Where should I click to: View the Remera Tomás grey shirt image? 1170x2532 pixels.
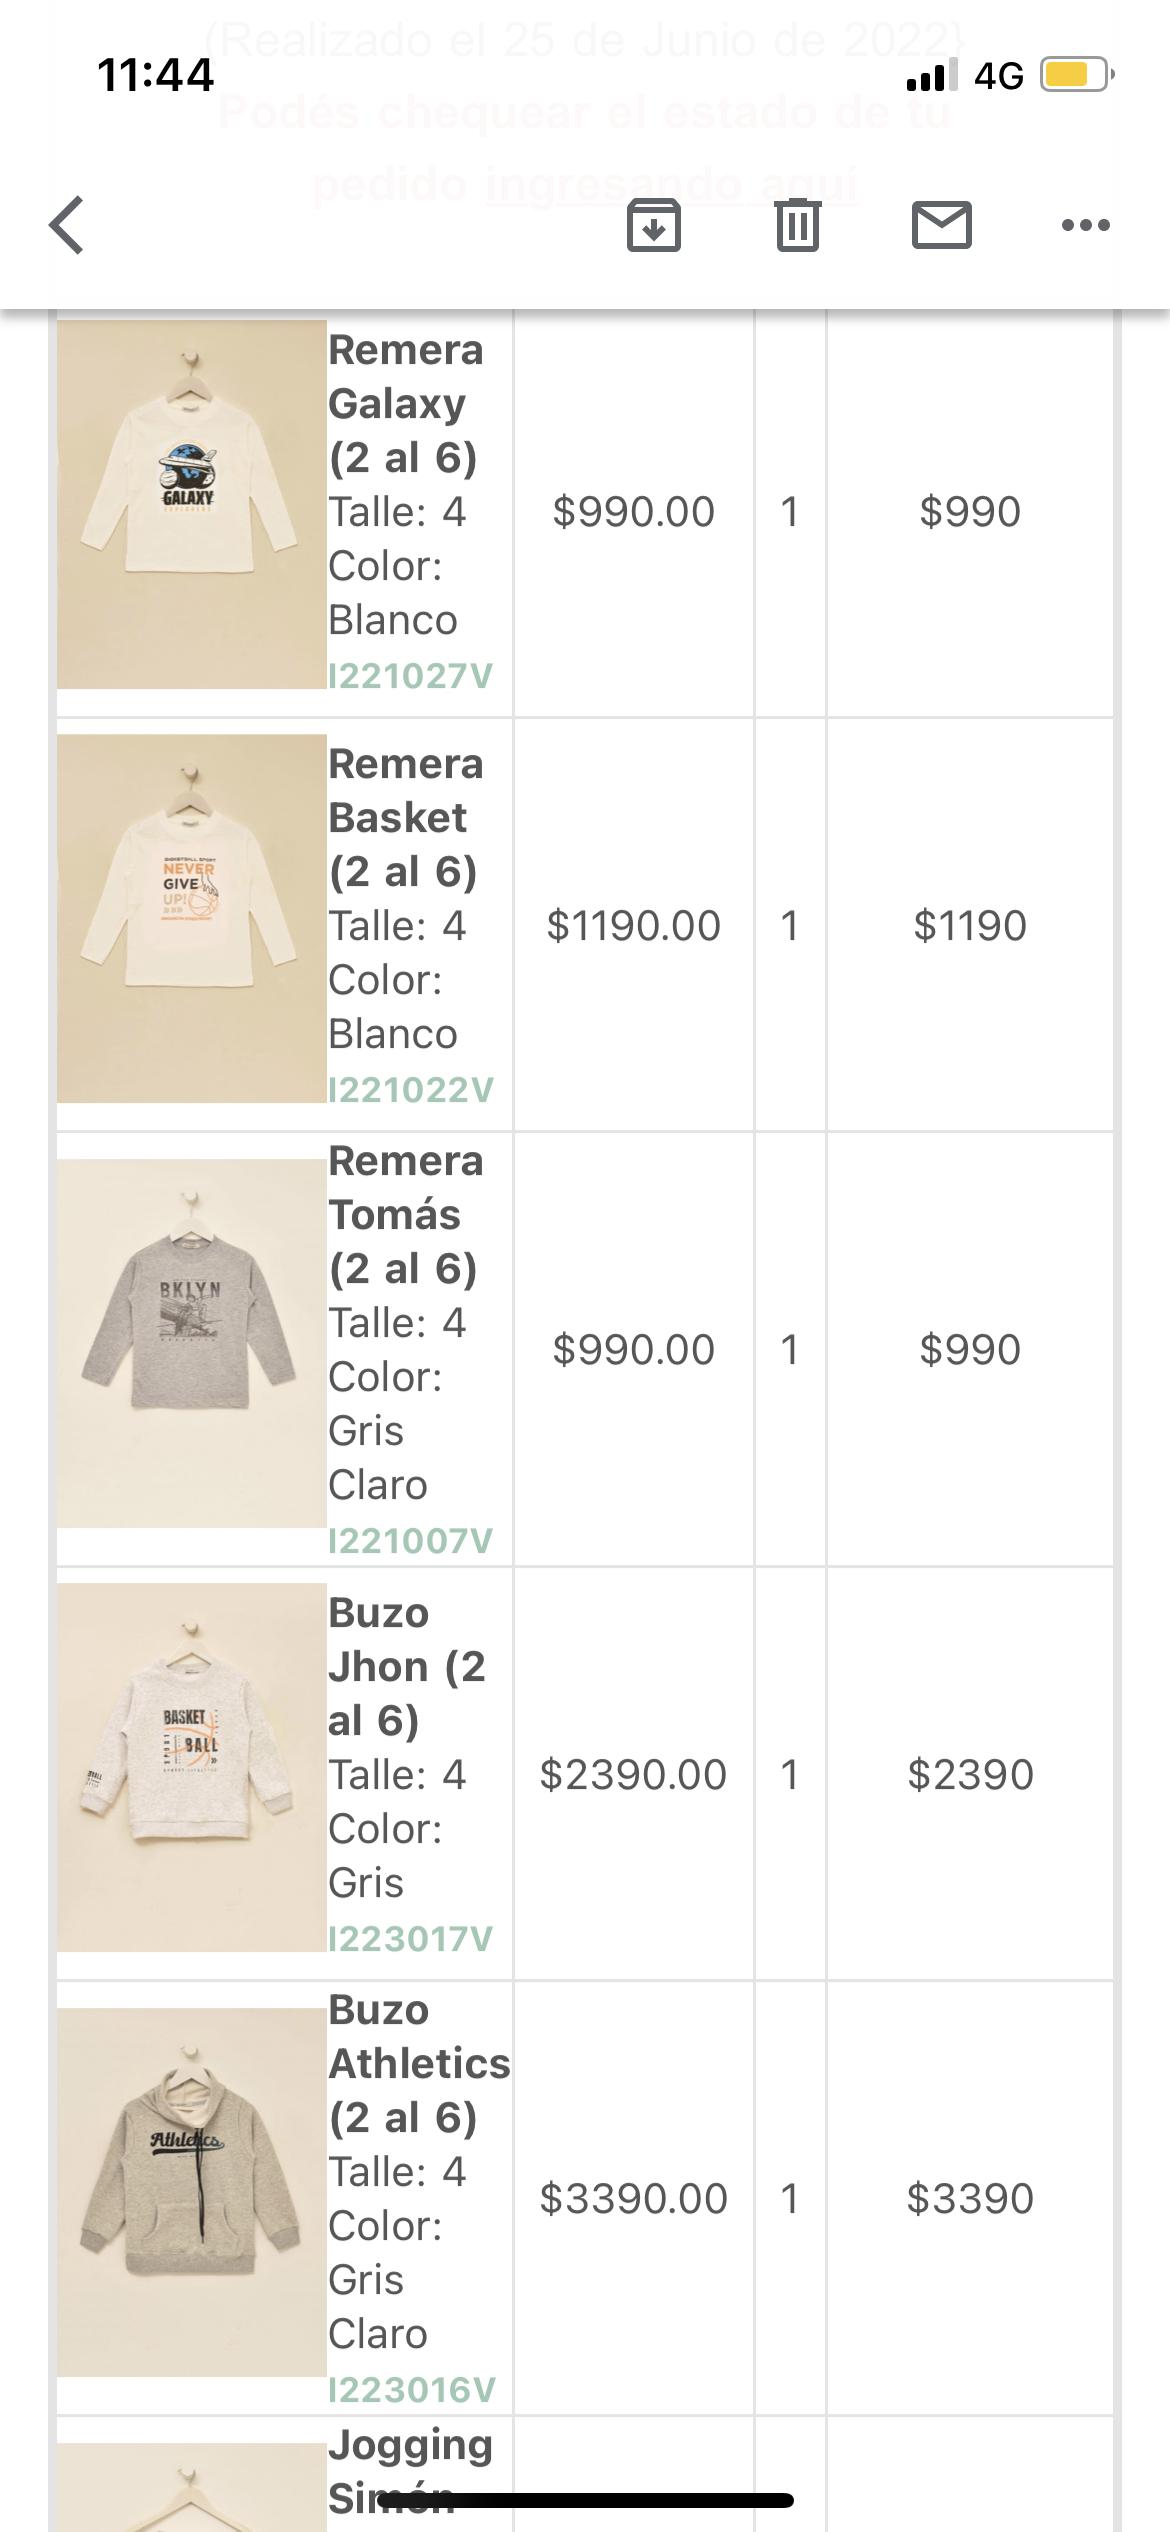(192, 1342)
